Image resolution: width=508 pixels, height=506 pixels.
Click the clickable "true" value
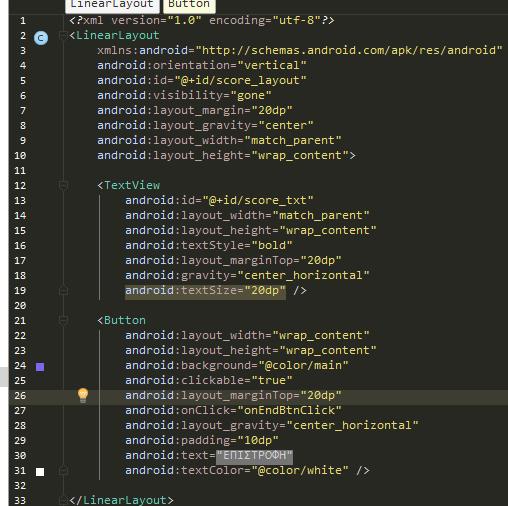tap(272, 380)
